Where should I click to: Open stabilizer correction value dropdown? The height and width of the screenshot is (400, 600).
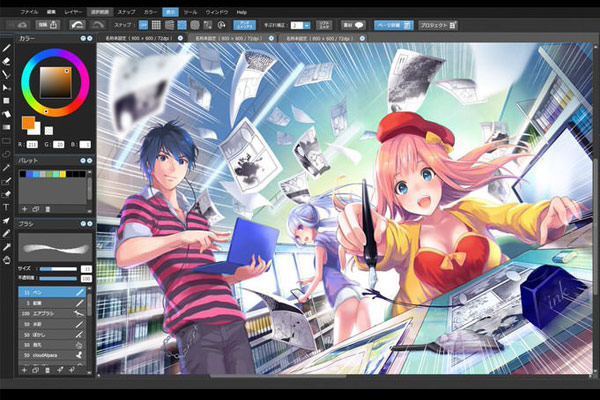pos(307,25)
